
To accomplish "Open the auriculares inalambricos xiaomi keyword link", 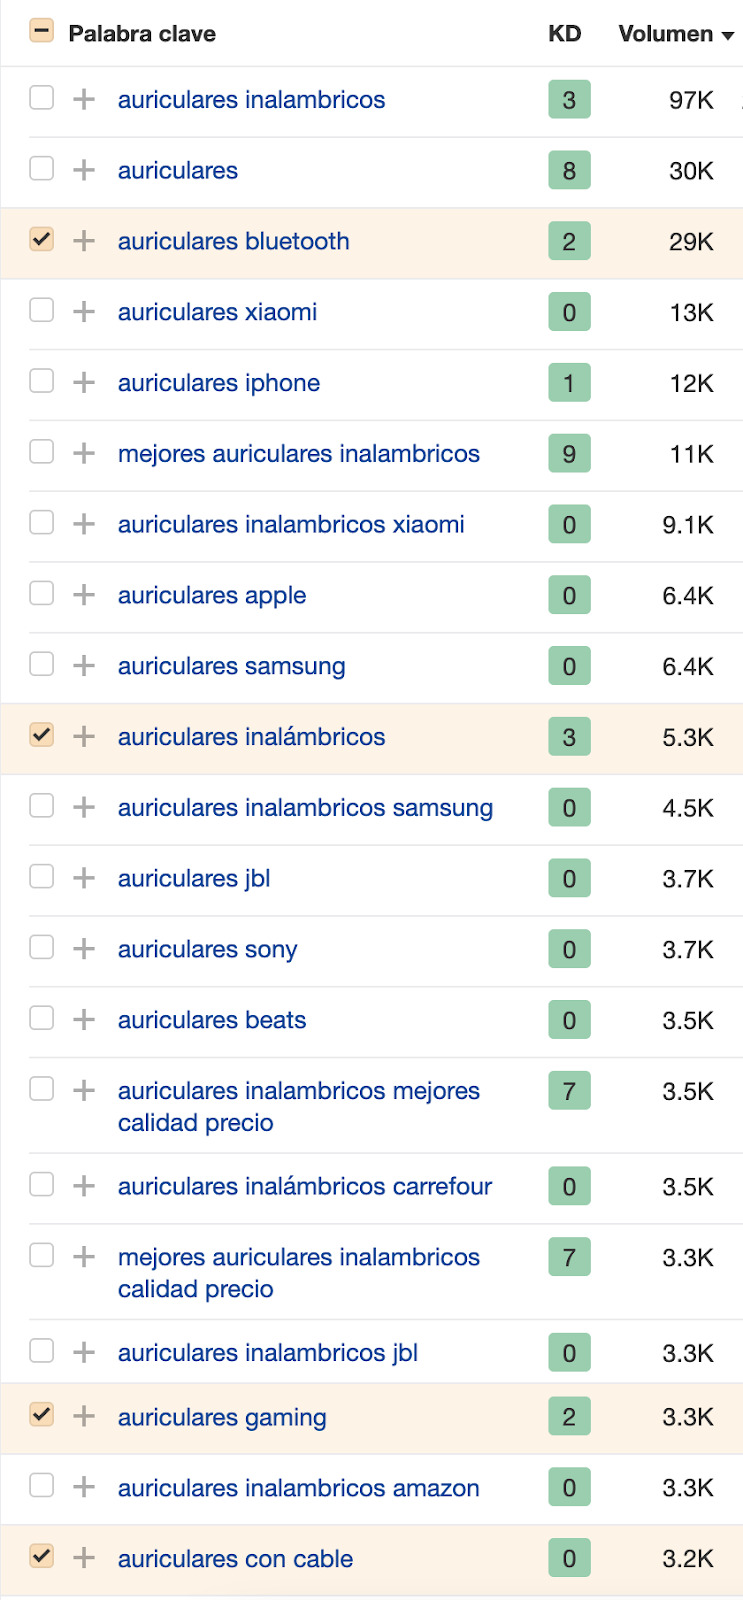I will [291, 524].
